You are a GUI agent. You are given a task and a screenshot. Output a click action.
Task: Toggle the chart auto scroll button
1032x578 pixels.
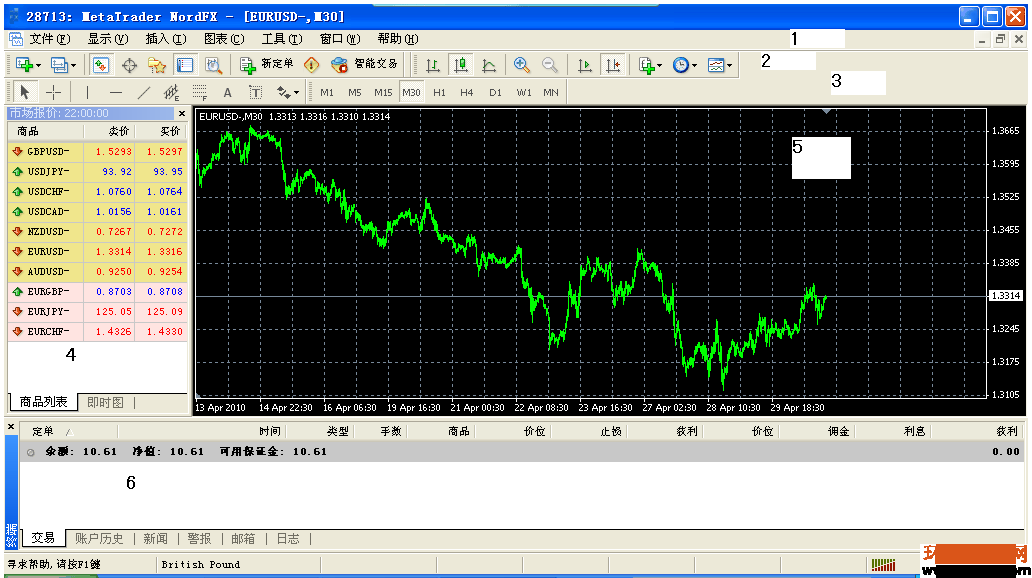coord(584,65)
